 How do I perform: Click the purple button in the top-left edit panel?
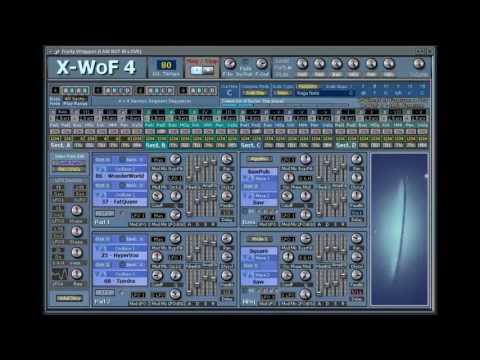click(x=69, y=163)
